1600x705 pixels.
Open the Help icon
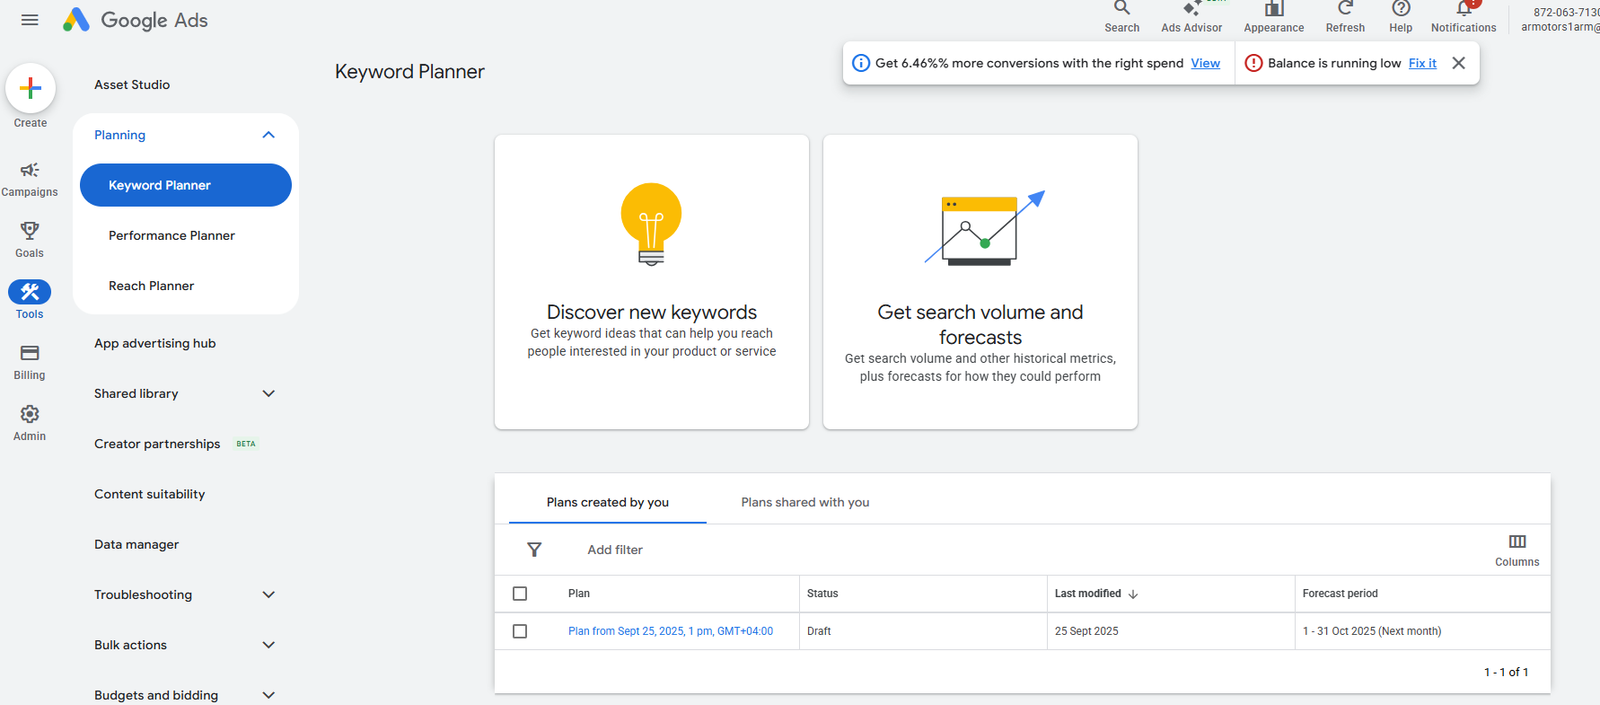click(x=1401, y=9)
